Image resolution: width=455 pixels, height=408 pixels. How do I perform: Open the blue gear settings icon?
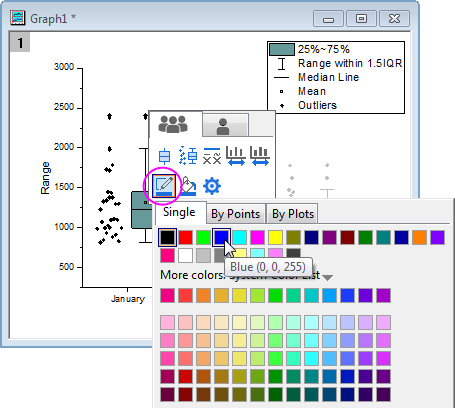pos(212,186)
